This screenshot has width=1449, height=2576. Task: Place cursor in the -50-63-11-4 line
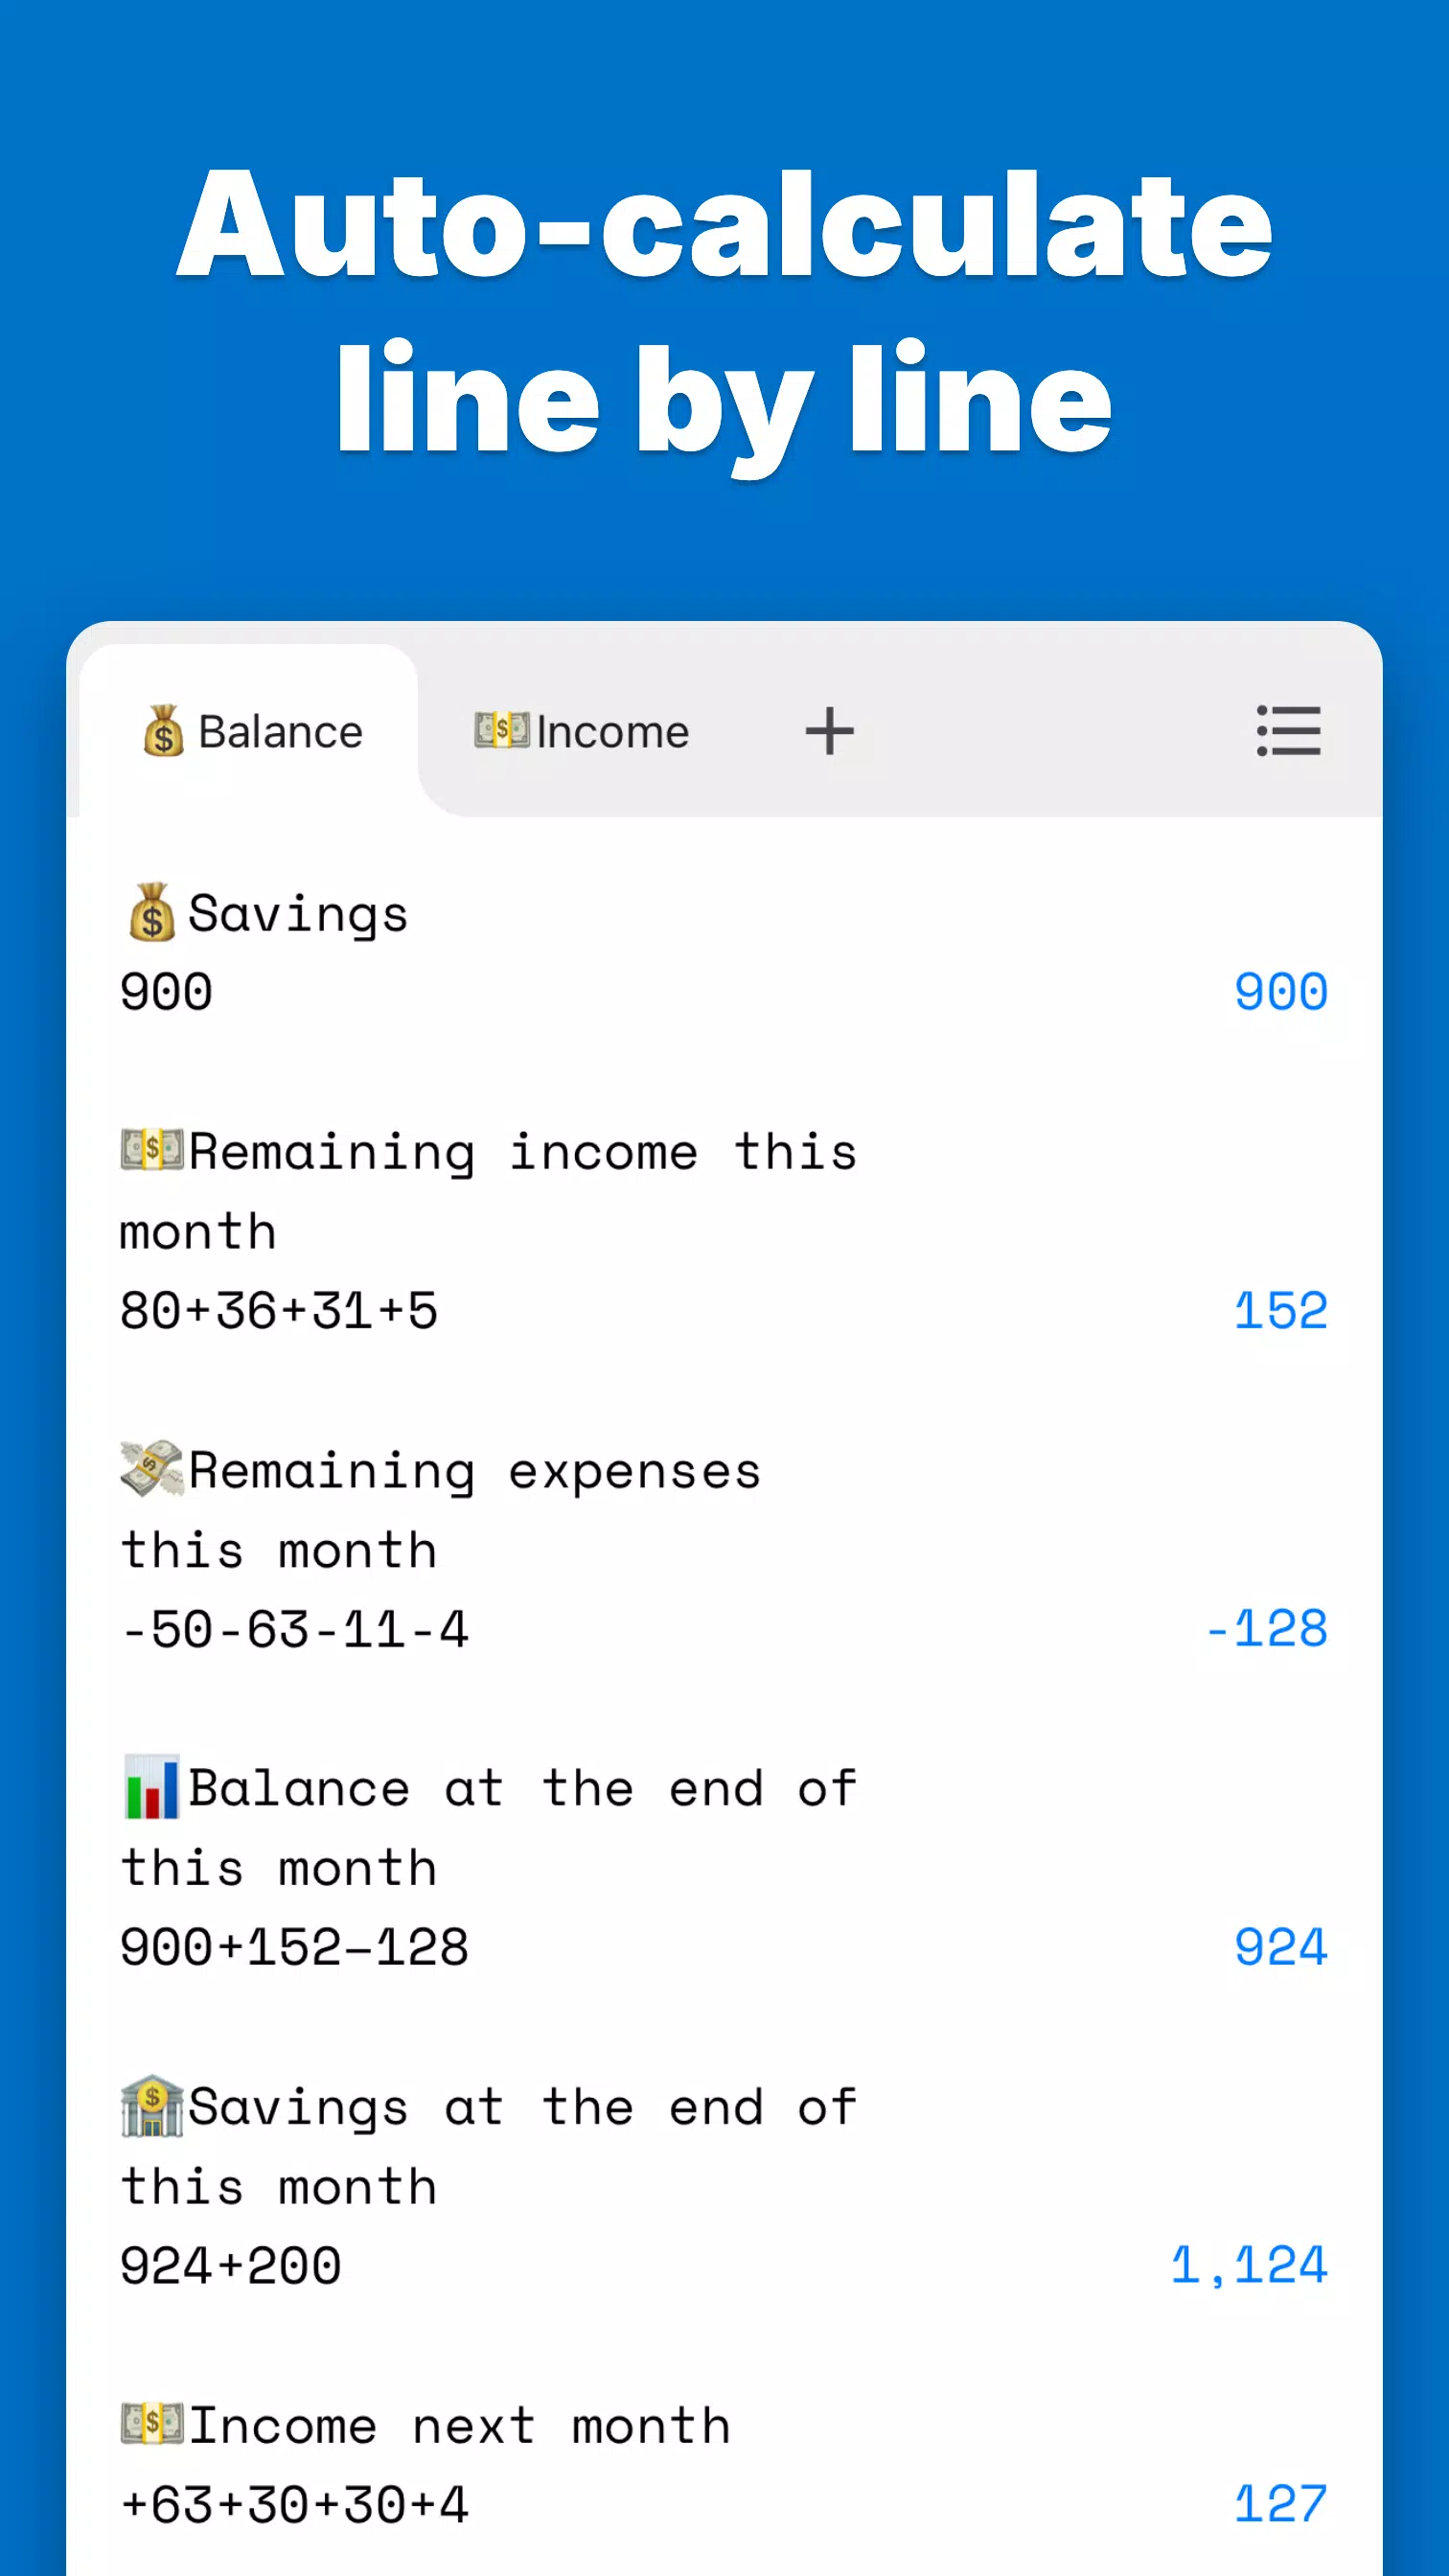(295, 1629)
